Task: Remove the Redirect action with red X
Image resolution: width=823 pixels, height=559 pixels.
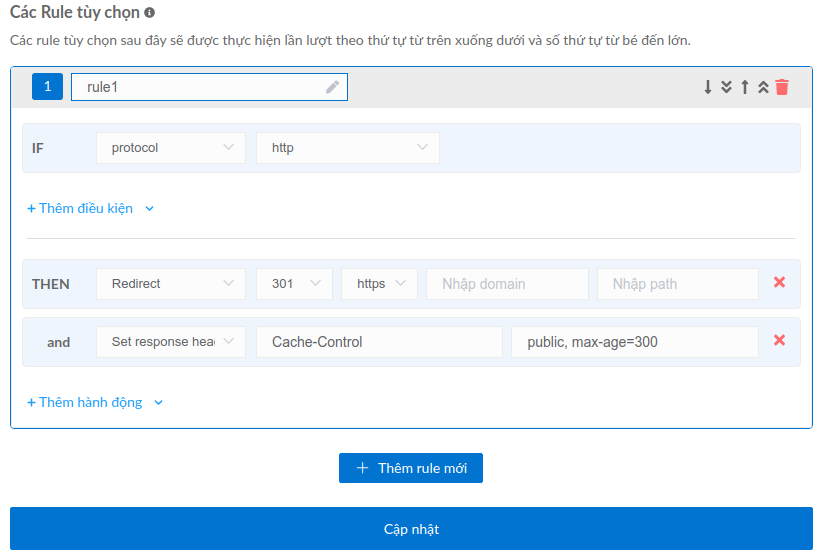Action: coord(779,282)
